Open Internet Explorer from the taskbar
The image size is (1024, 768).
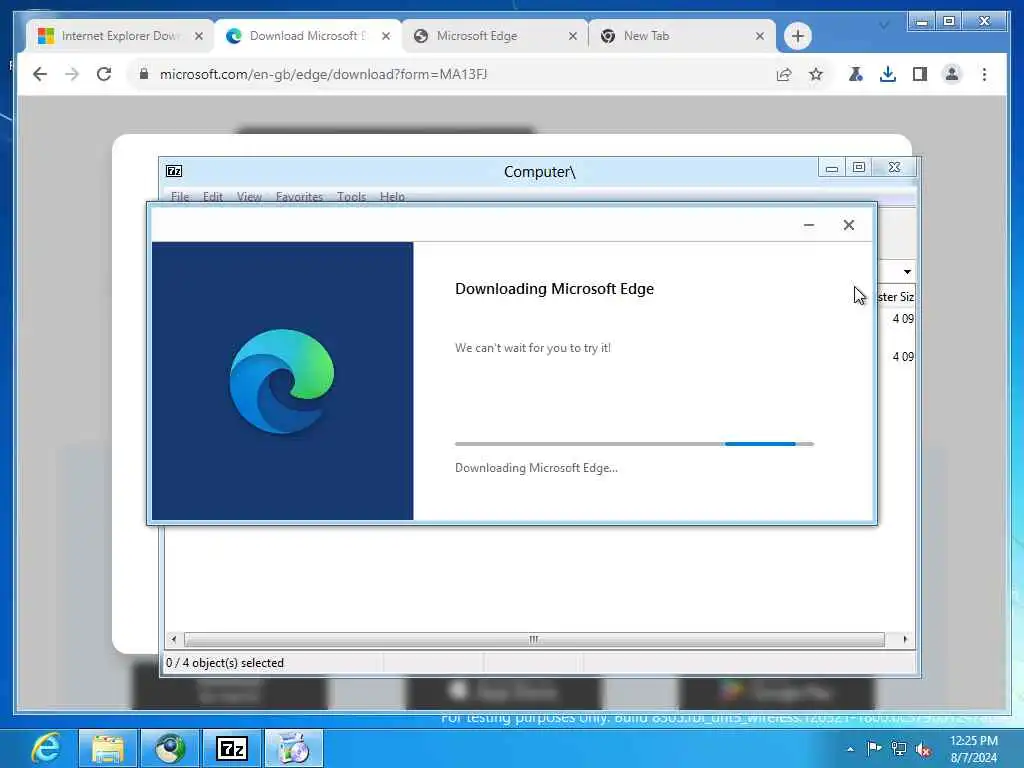pyautogui.click(x=46, y=748)
